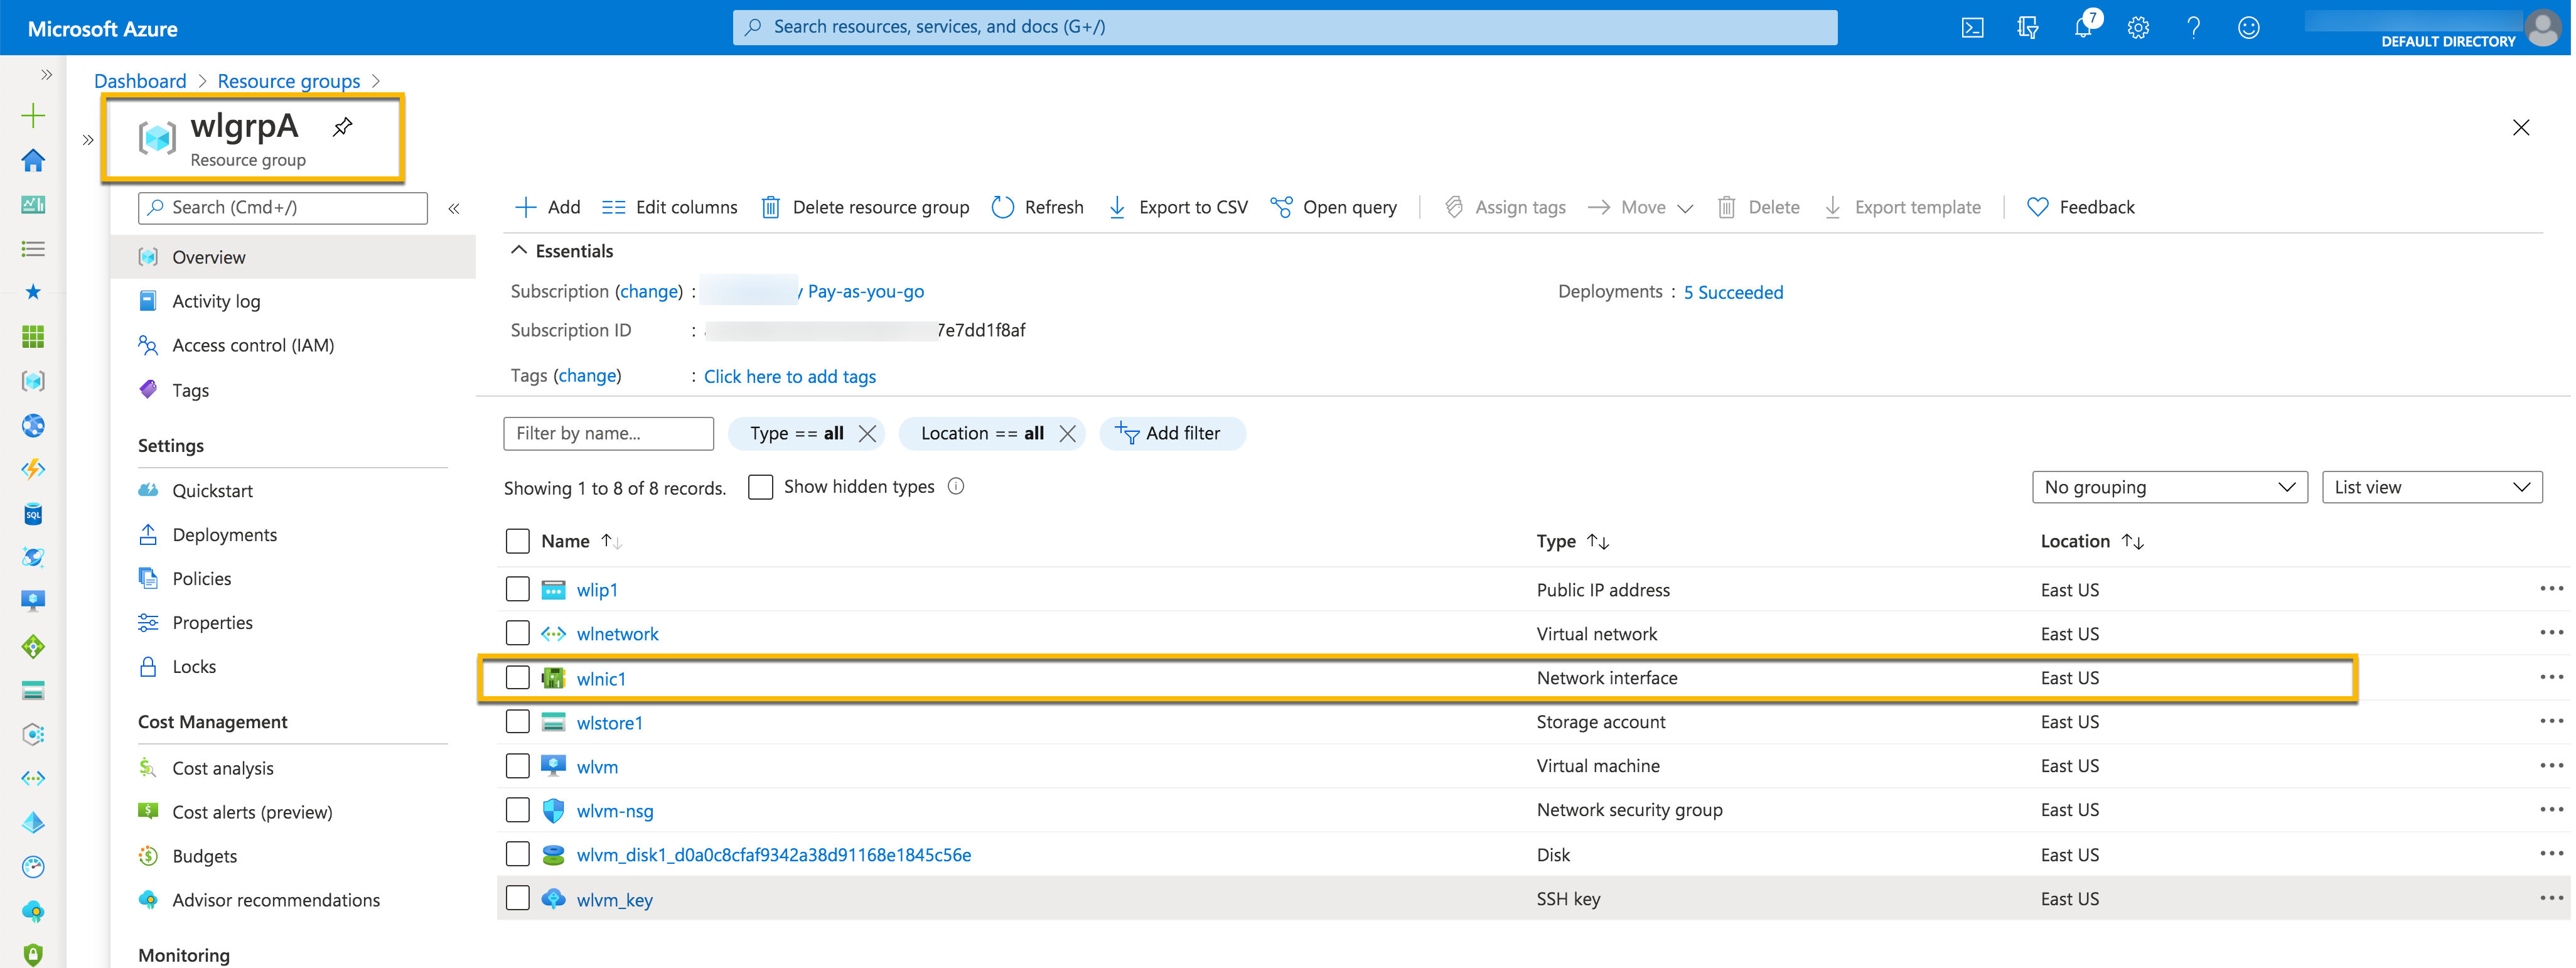The width and height of the screenshot is (2576, 968).
Task: Open Cloud Shell from top bar
Action: tap(1972, 28)
